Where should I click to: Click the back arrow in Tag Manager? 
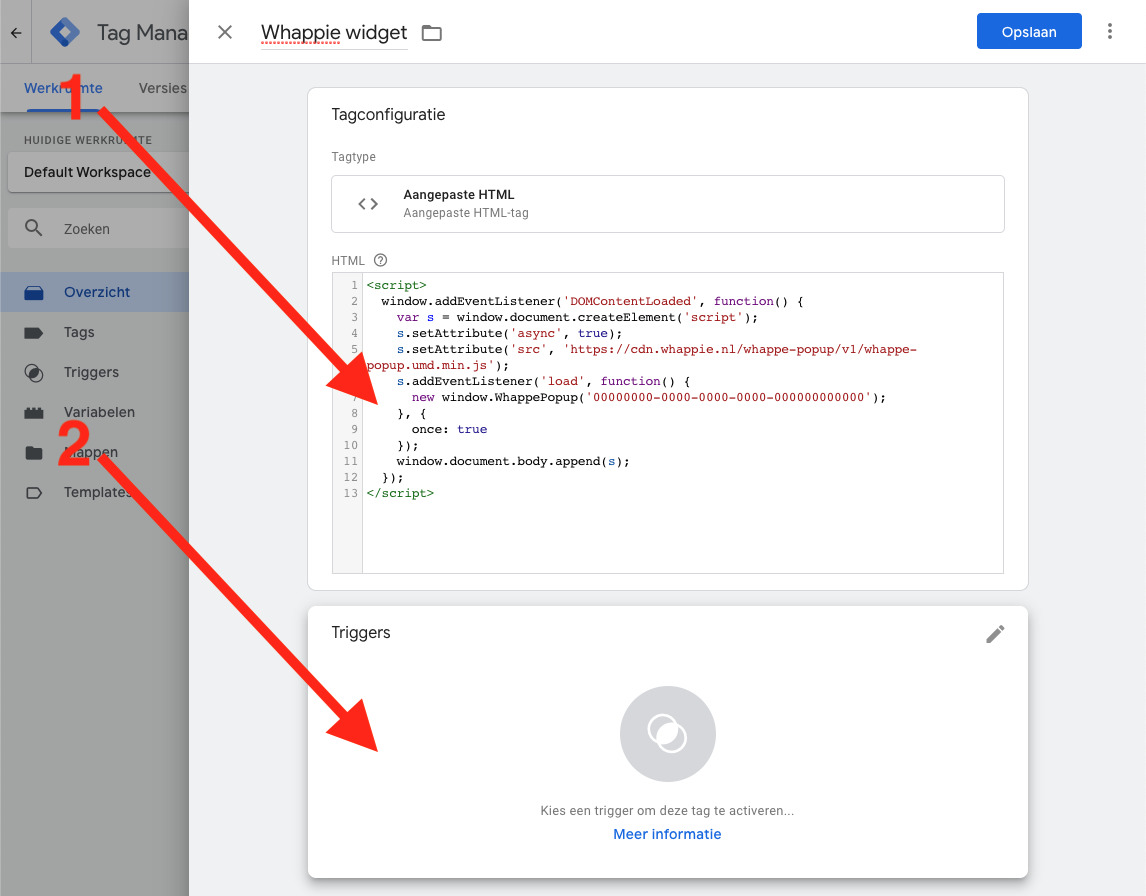coord(16,32)
